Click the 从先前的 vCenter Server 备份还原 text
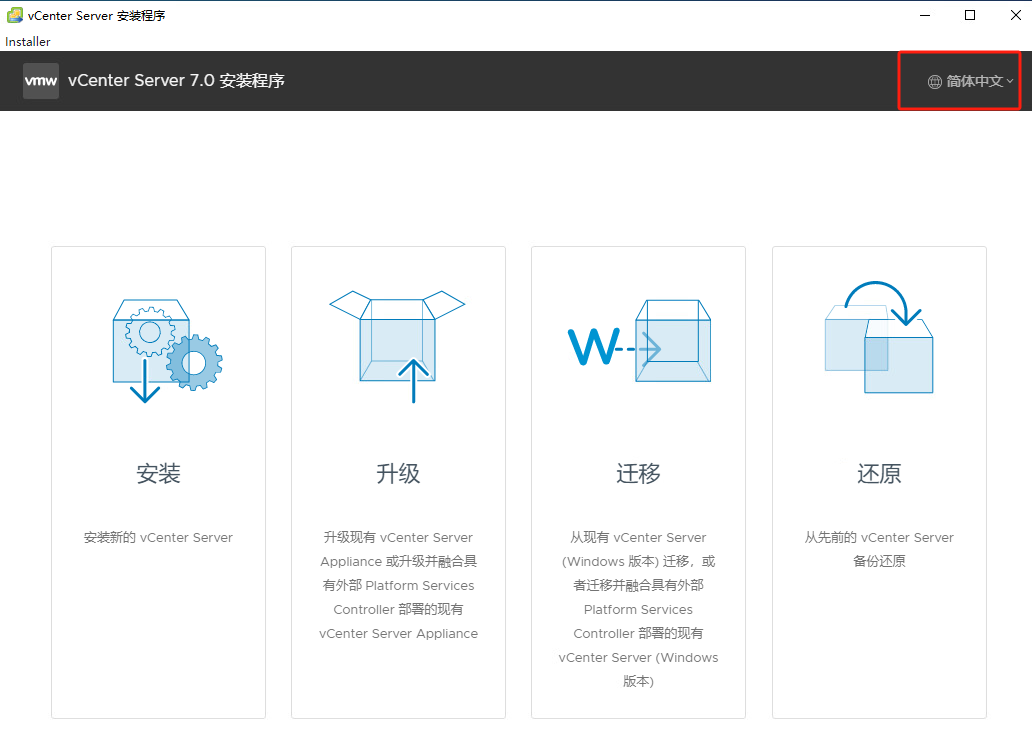Screen dimensions: 1032x736 pyautogui.click(x=879, y=549)
